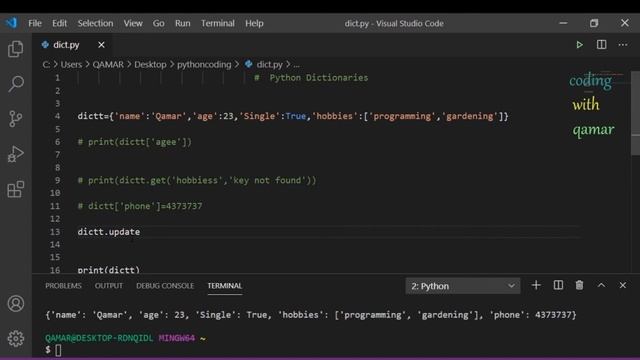Open editor More Actions ellipsis menu
Viewport: 640px width, 360px height.
[622, 44]
